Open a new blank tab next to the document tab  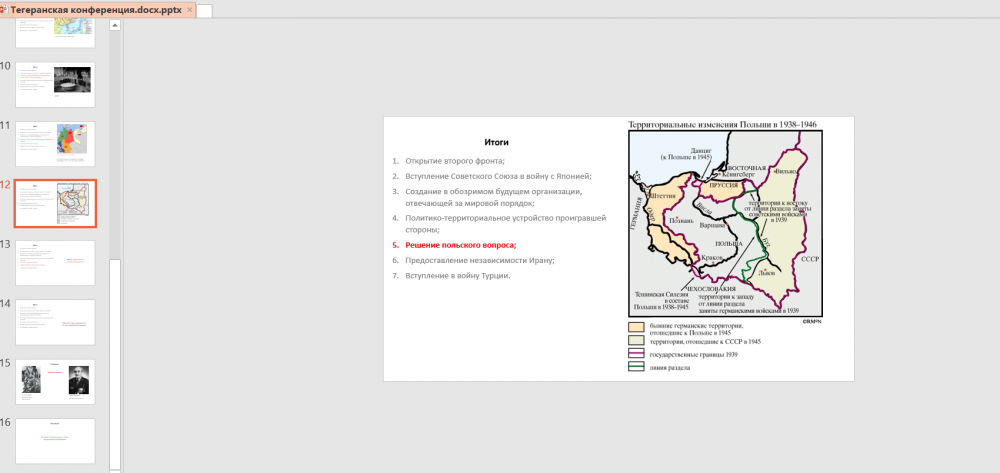(x=204, y=10)
